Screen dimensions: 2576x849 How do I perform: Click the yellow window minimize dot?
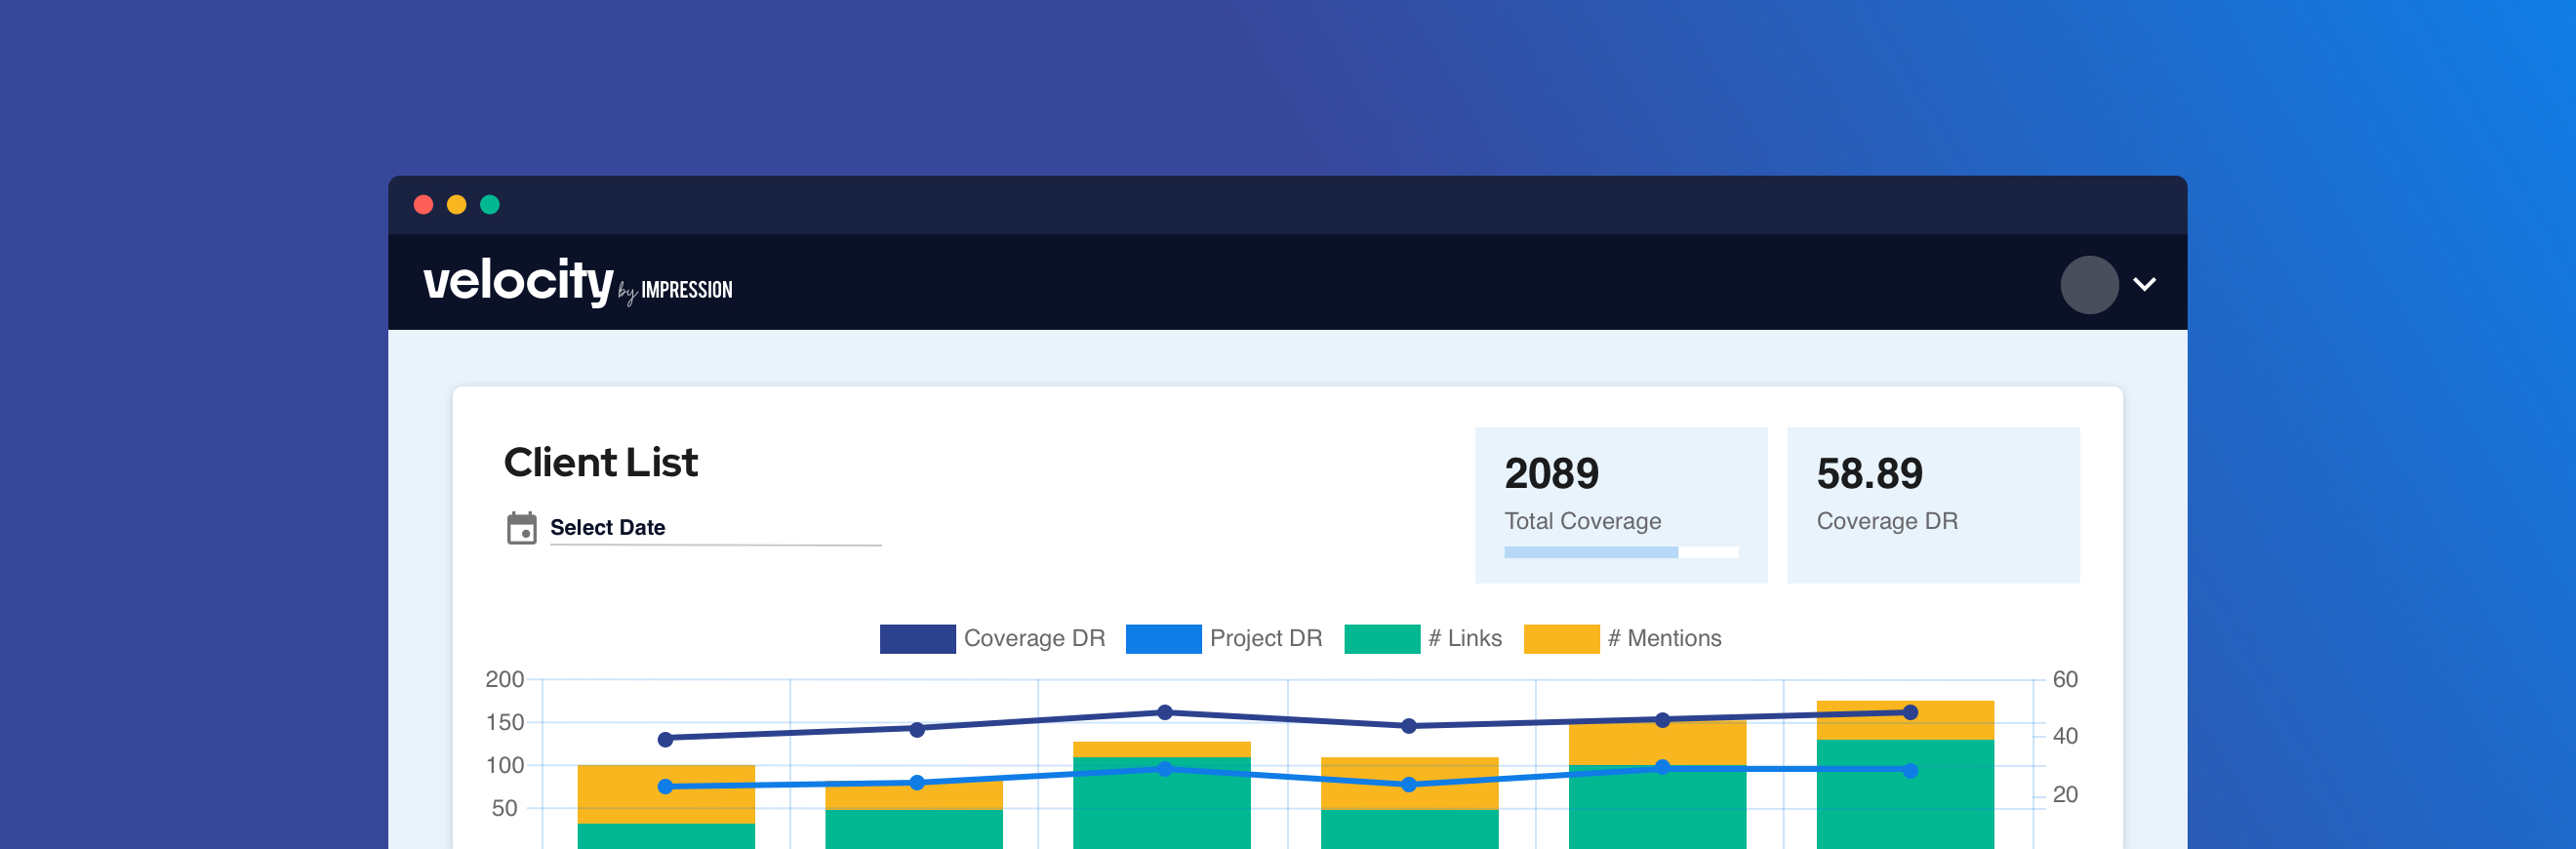[456, 205]
